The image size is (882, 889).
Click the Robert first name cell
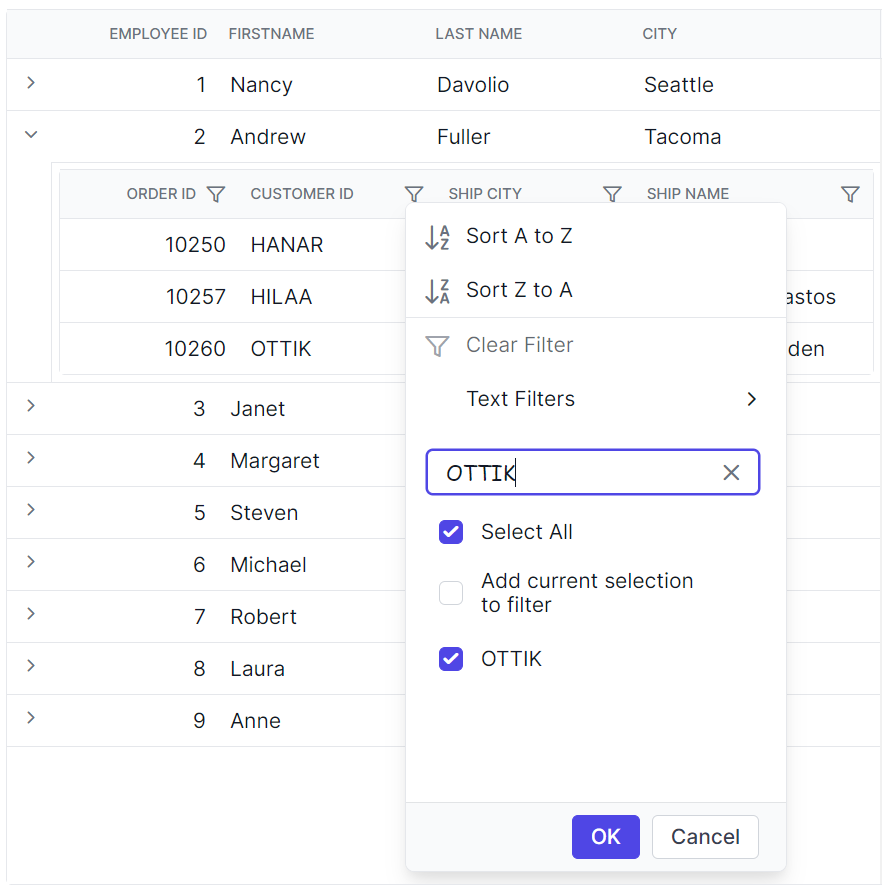tap(263, 617)
